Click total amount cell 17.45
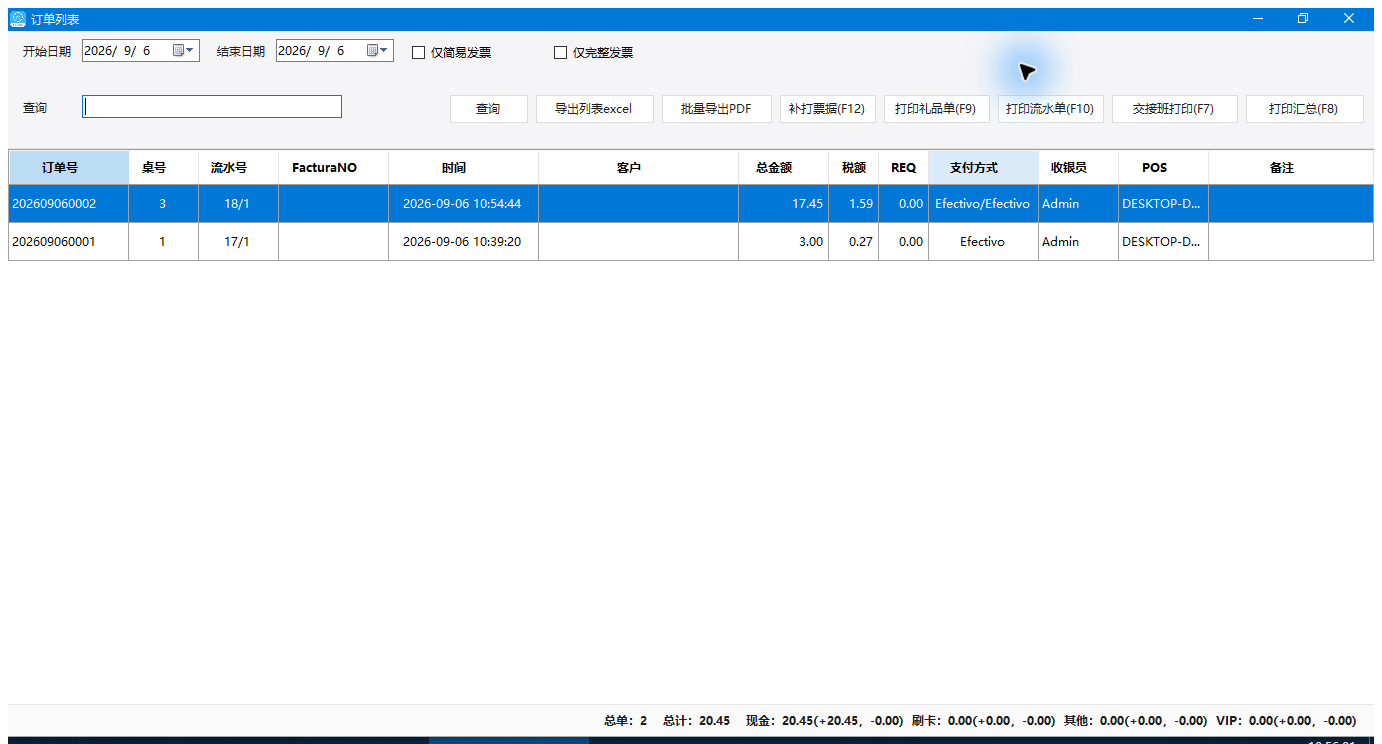This screenshot has width=1382, height=744. point(784,204)
